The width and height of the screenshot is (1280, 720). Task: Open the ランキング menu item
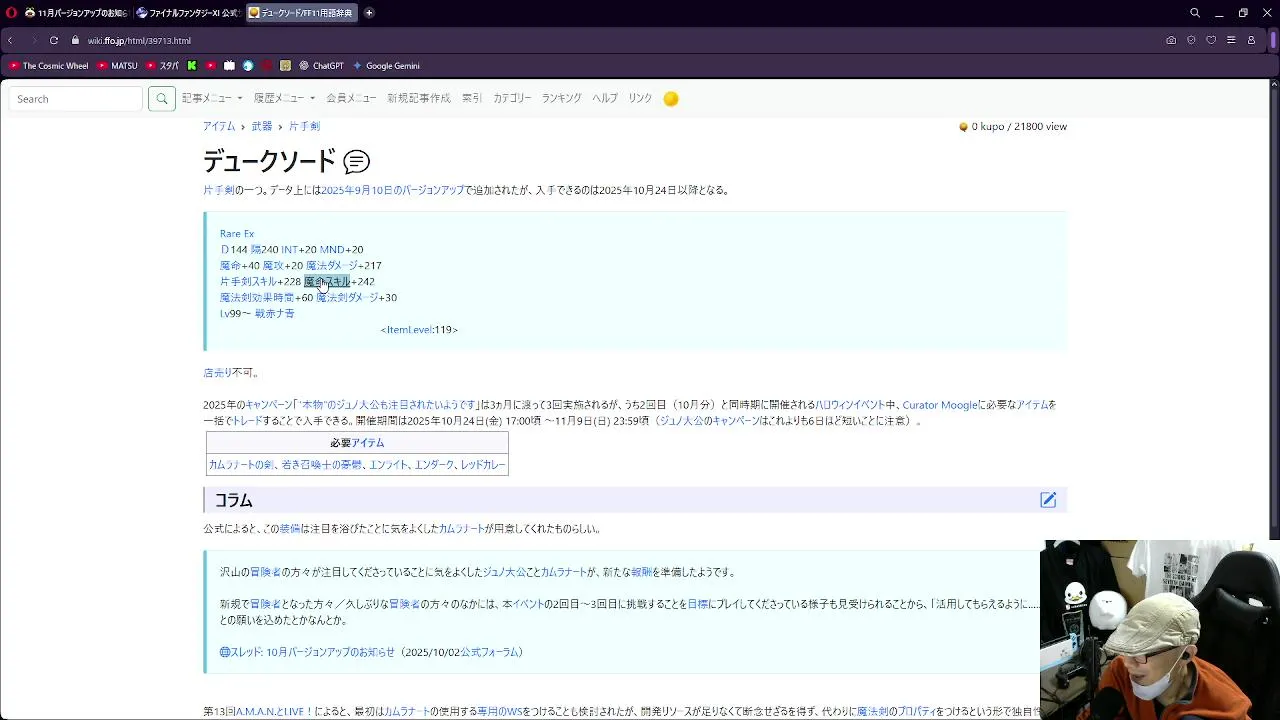561,98
